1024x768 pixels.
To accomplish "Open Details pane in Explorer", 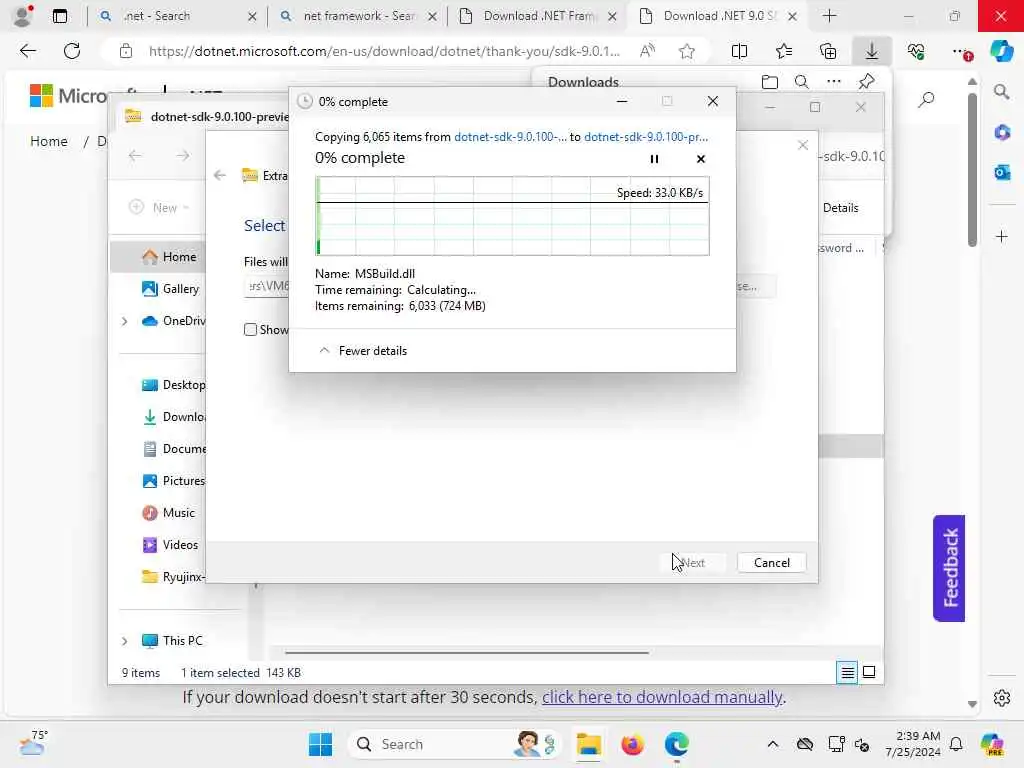I will [x=840, y=208].
